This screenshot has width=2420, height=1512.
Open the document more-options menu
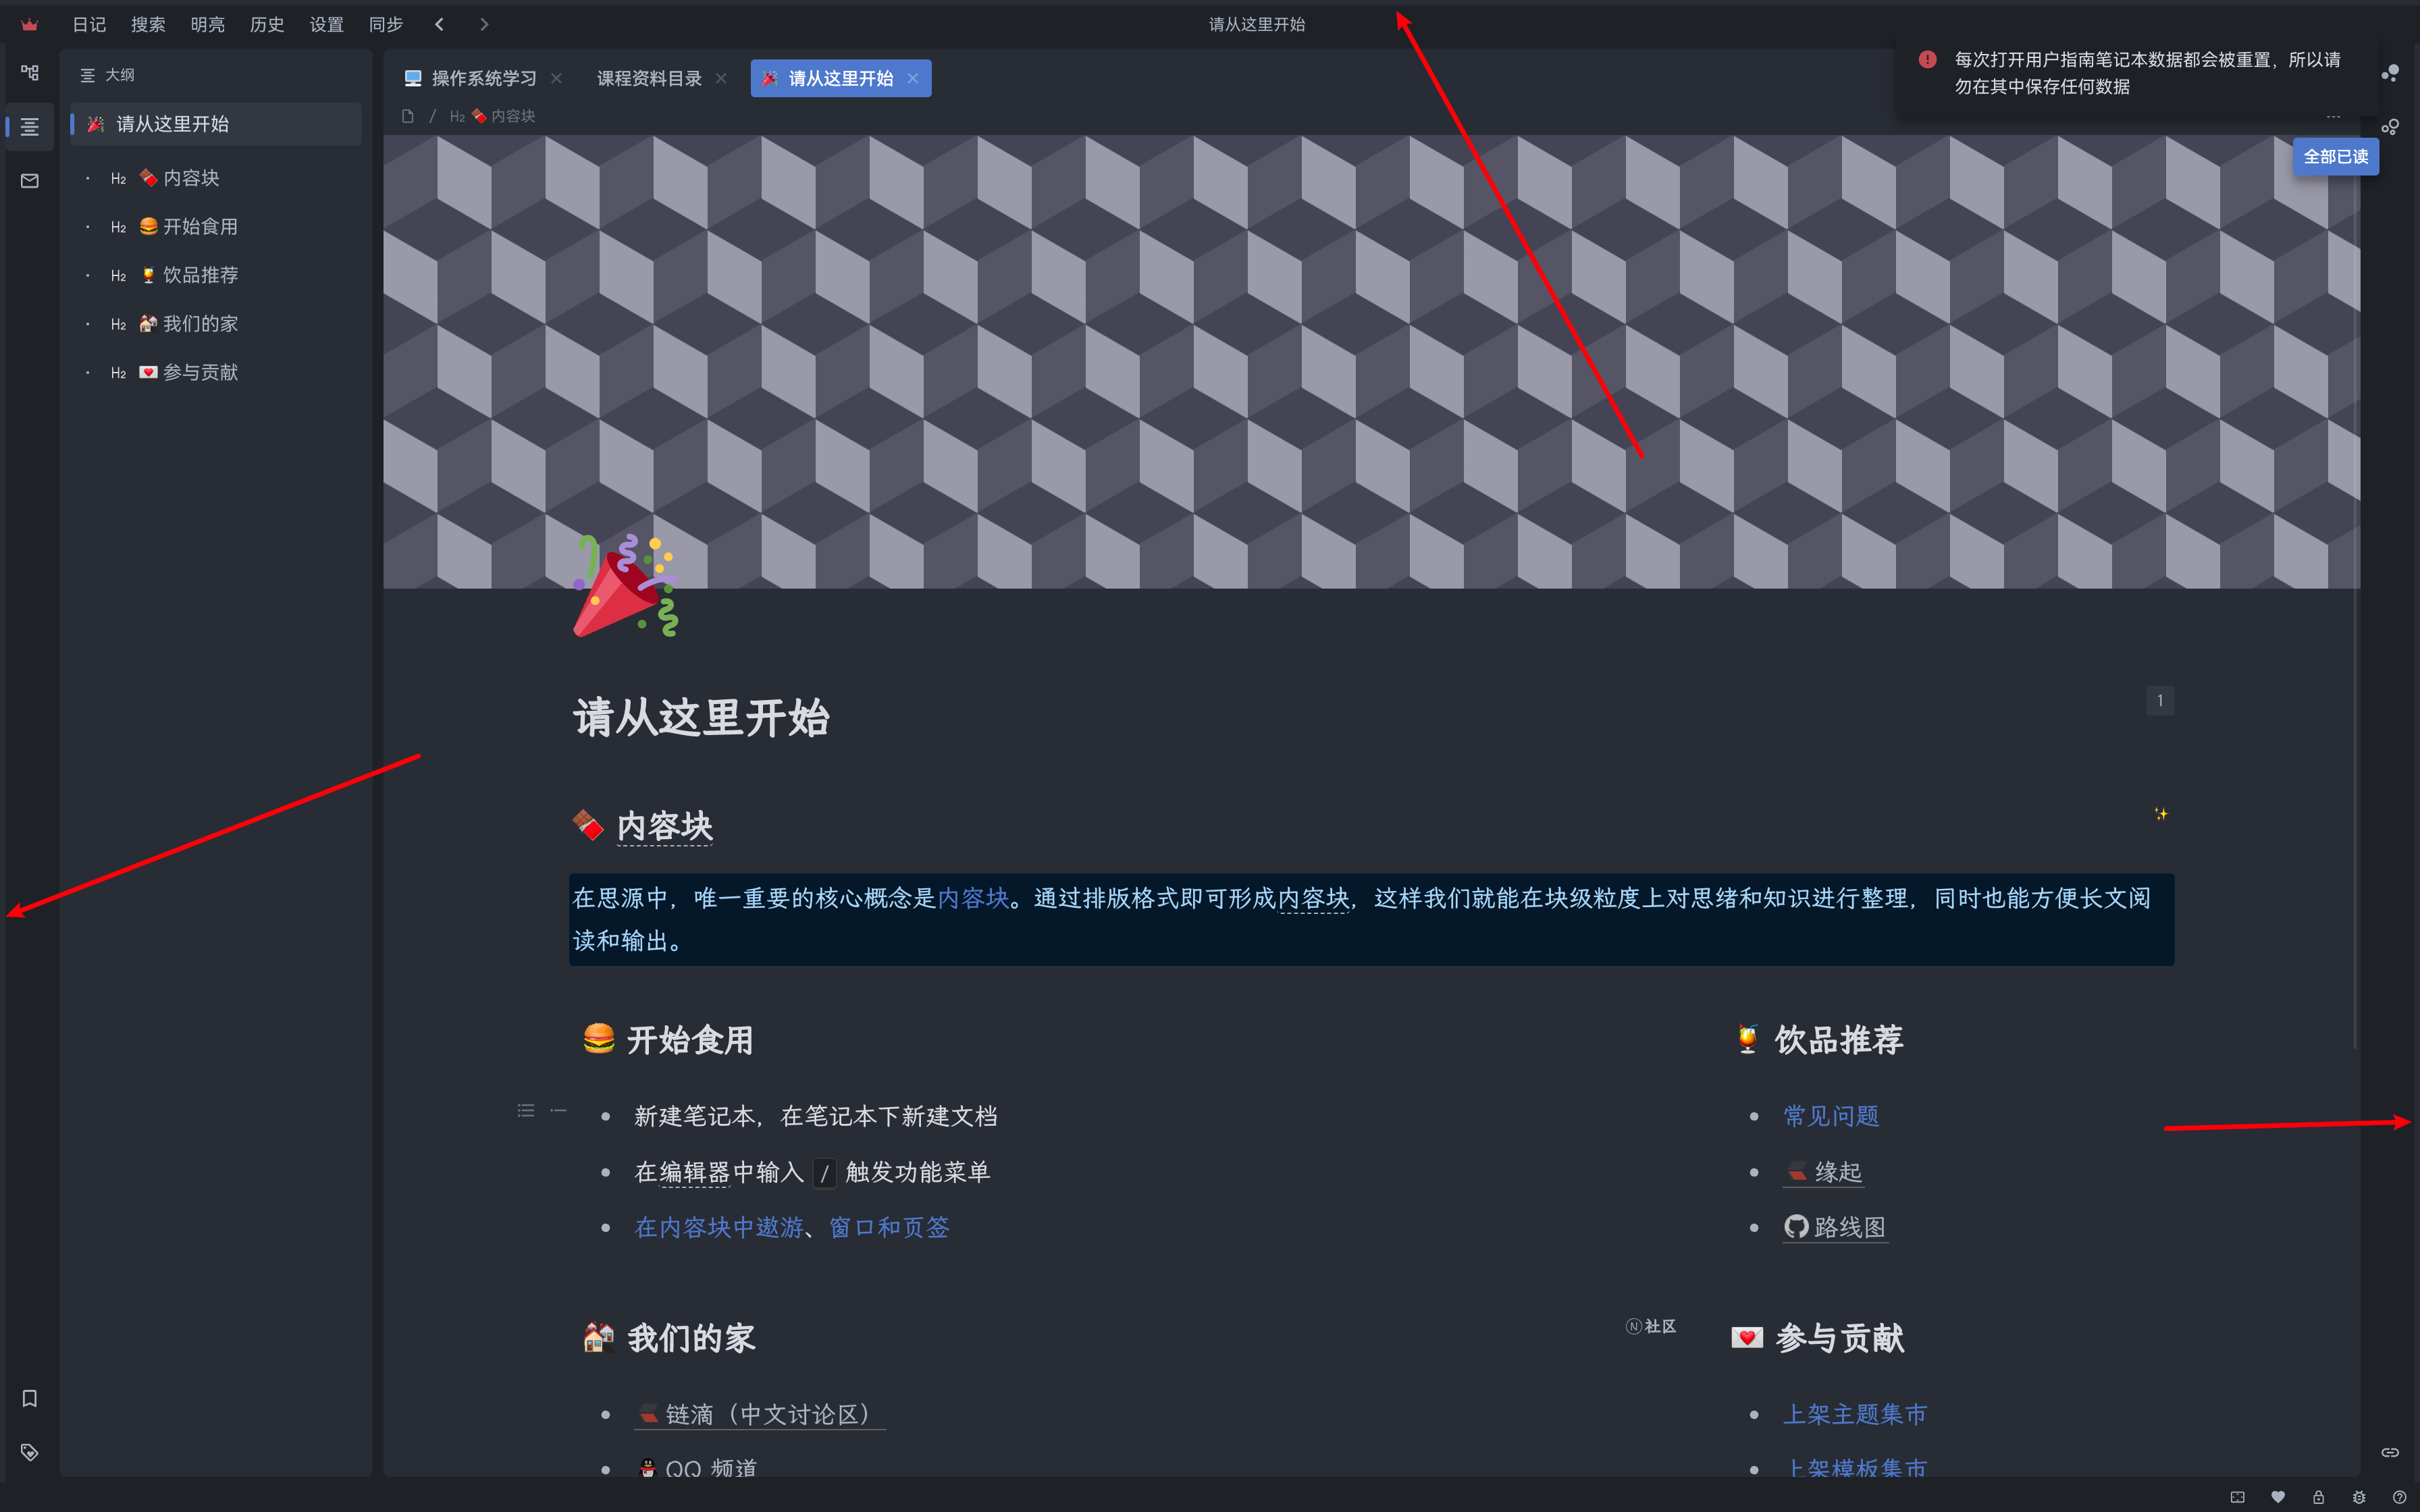(x=2334, y=116)
